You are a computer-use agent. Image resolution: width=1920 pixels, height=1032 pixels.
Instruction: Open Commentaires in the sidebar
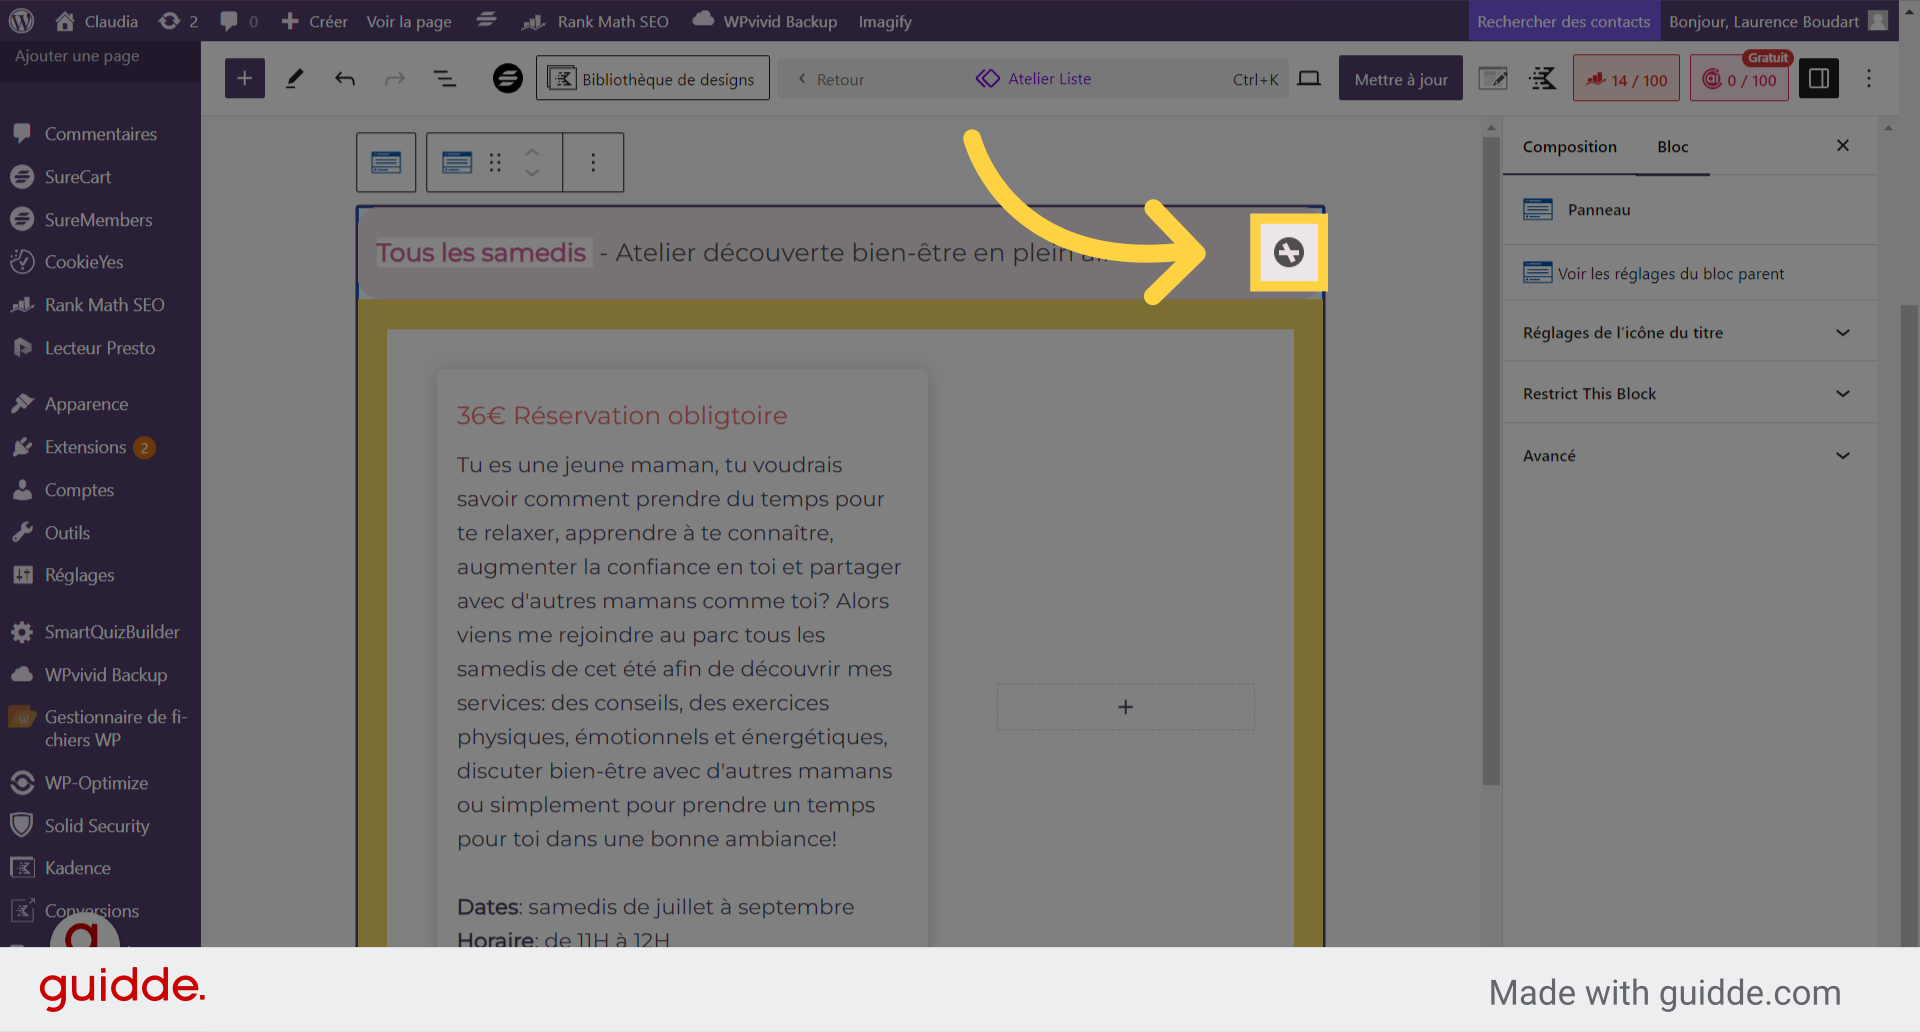tap(100, 134)
